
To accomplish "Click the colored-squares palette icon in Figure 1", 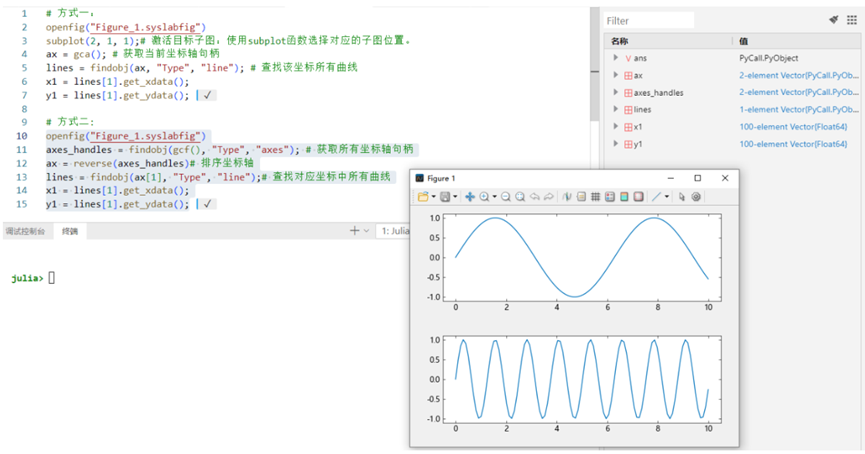I will (x=610, y=197).
